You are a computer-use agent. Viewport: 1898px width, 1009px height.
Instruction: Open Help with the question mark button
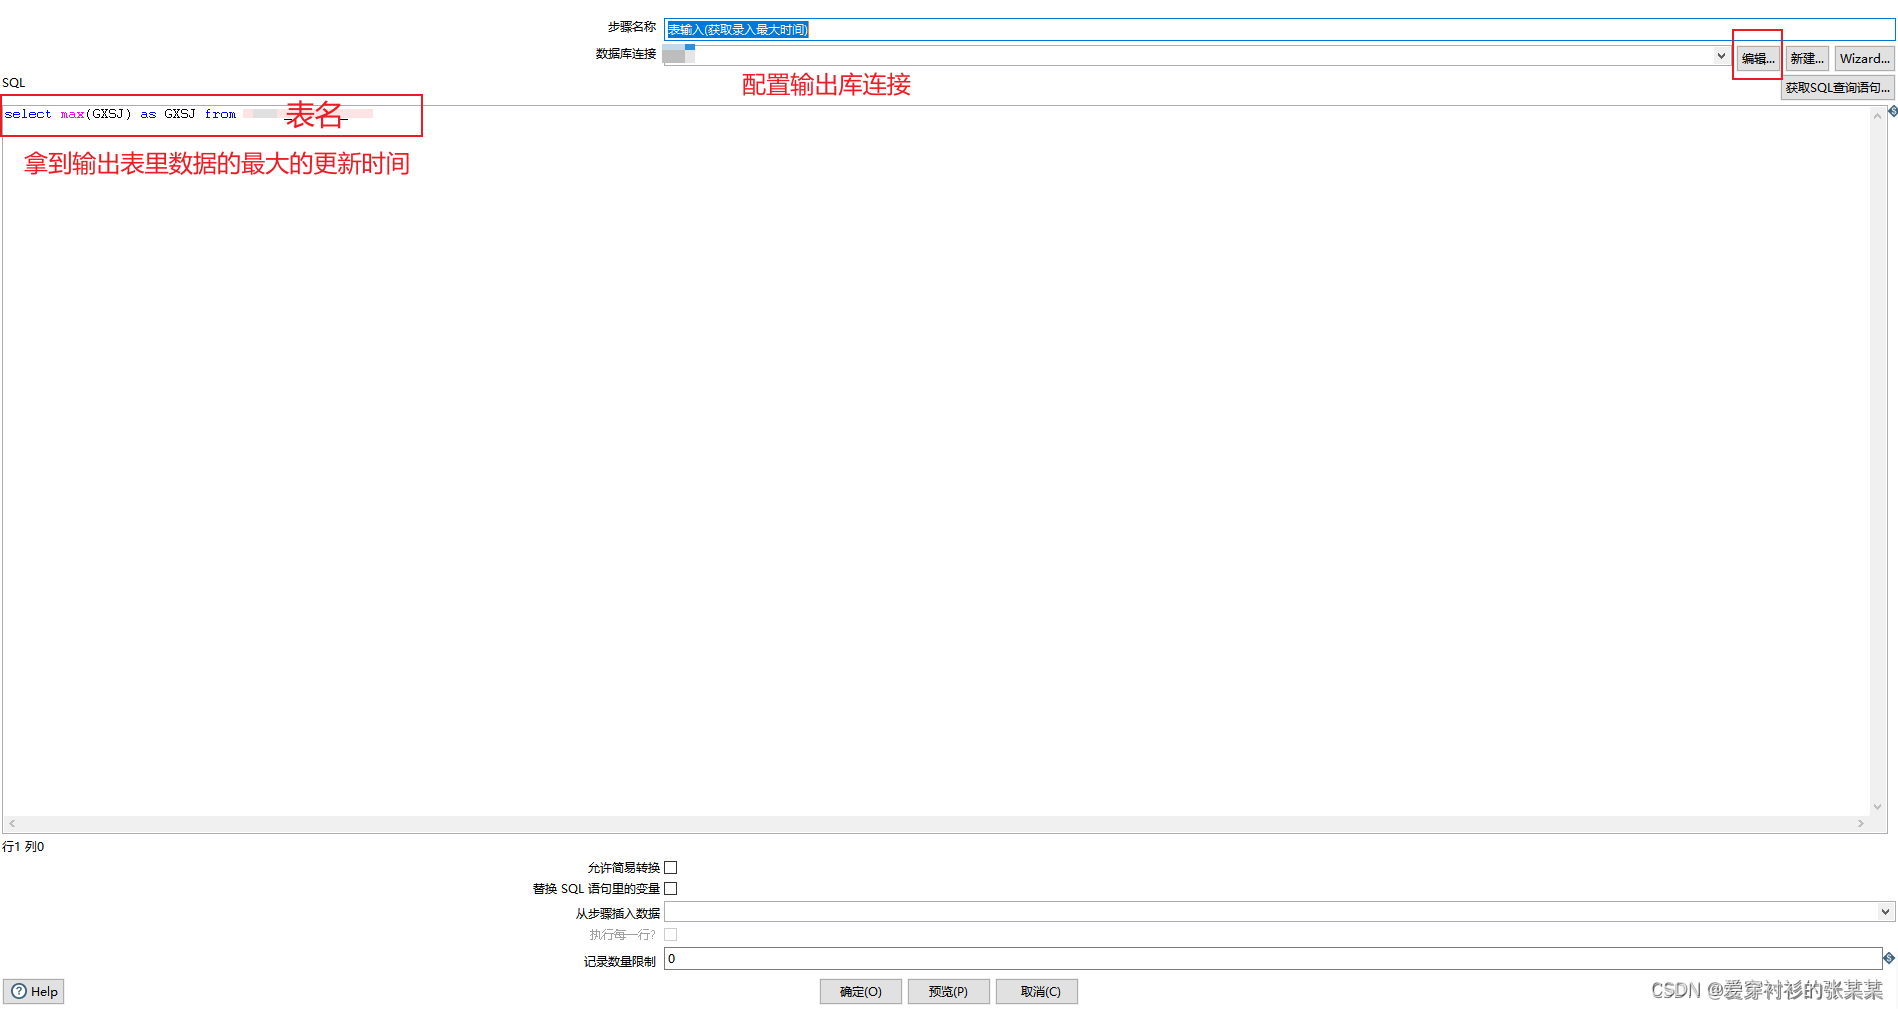(x=34, y=991)
